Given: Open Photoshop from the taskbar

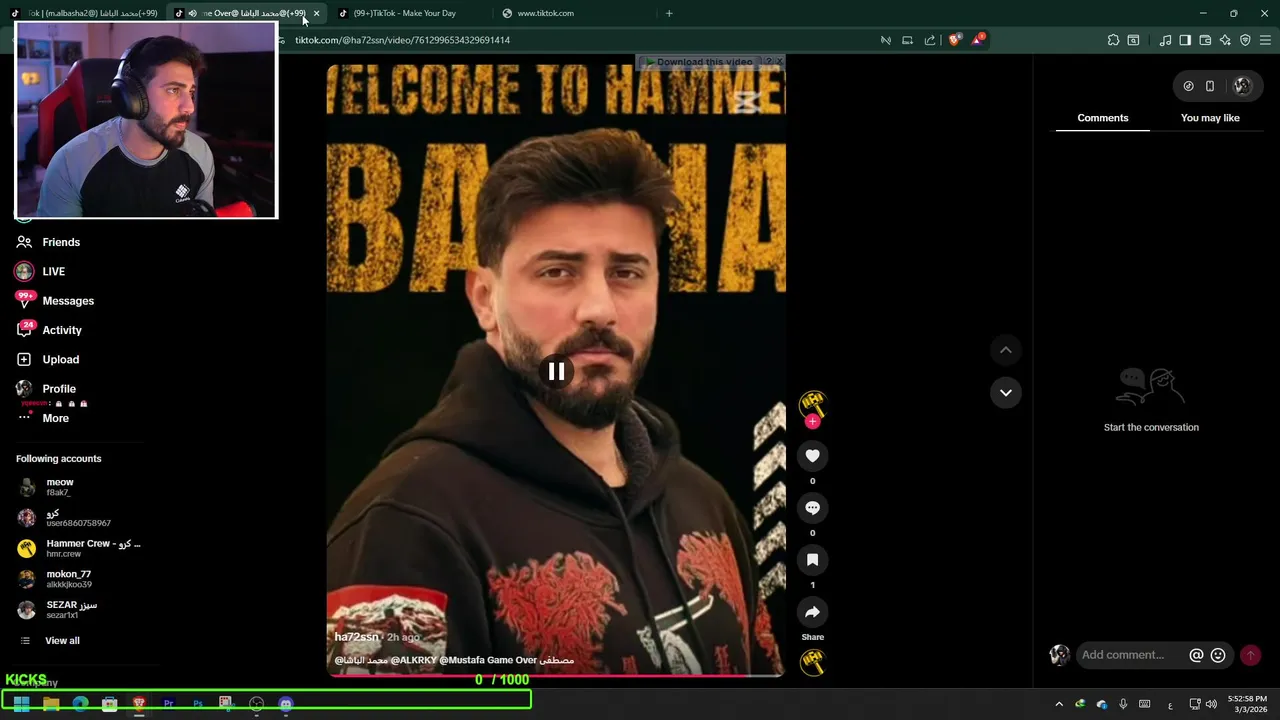Looking at the screenshot, I should [x=198, y=704].
